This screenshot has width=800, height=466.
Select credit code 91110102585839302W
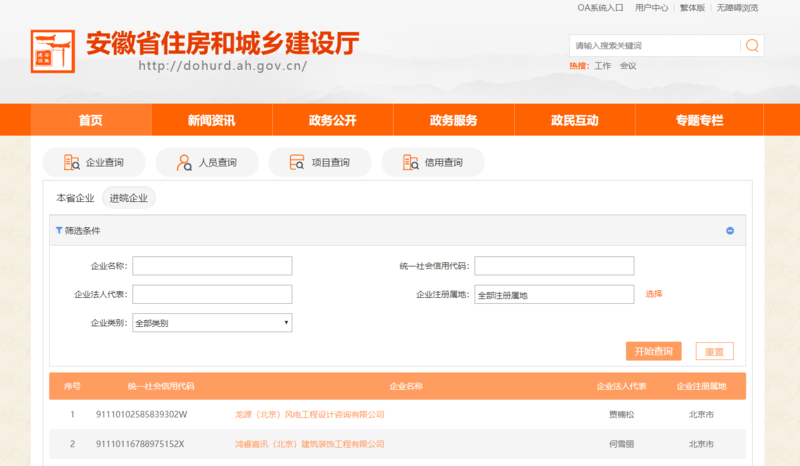141,414
